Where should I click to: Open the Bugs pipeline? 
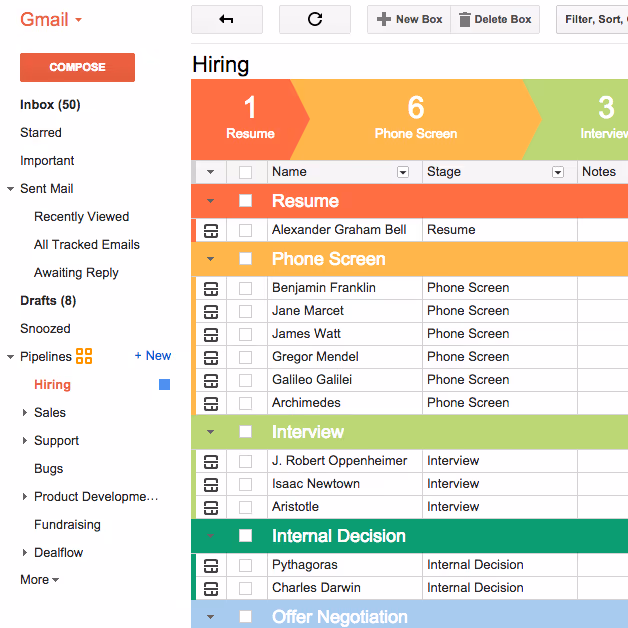point(48,469)
